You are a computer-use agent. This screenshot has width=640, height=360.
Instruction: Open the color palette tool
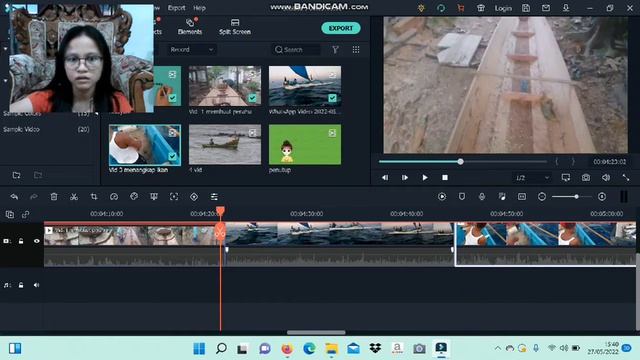coord(134,197)
